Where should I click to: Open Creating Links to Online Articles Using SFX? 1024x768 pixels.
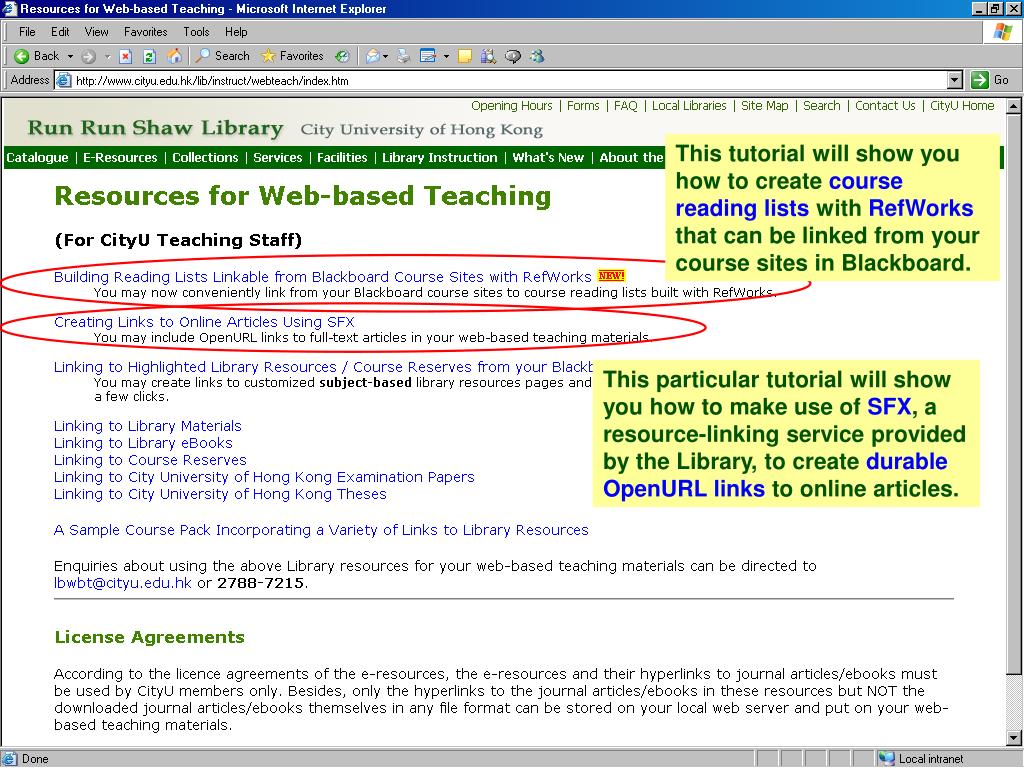[x=204, y=322]
